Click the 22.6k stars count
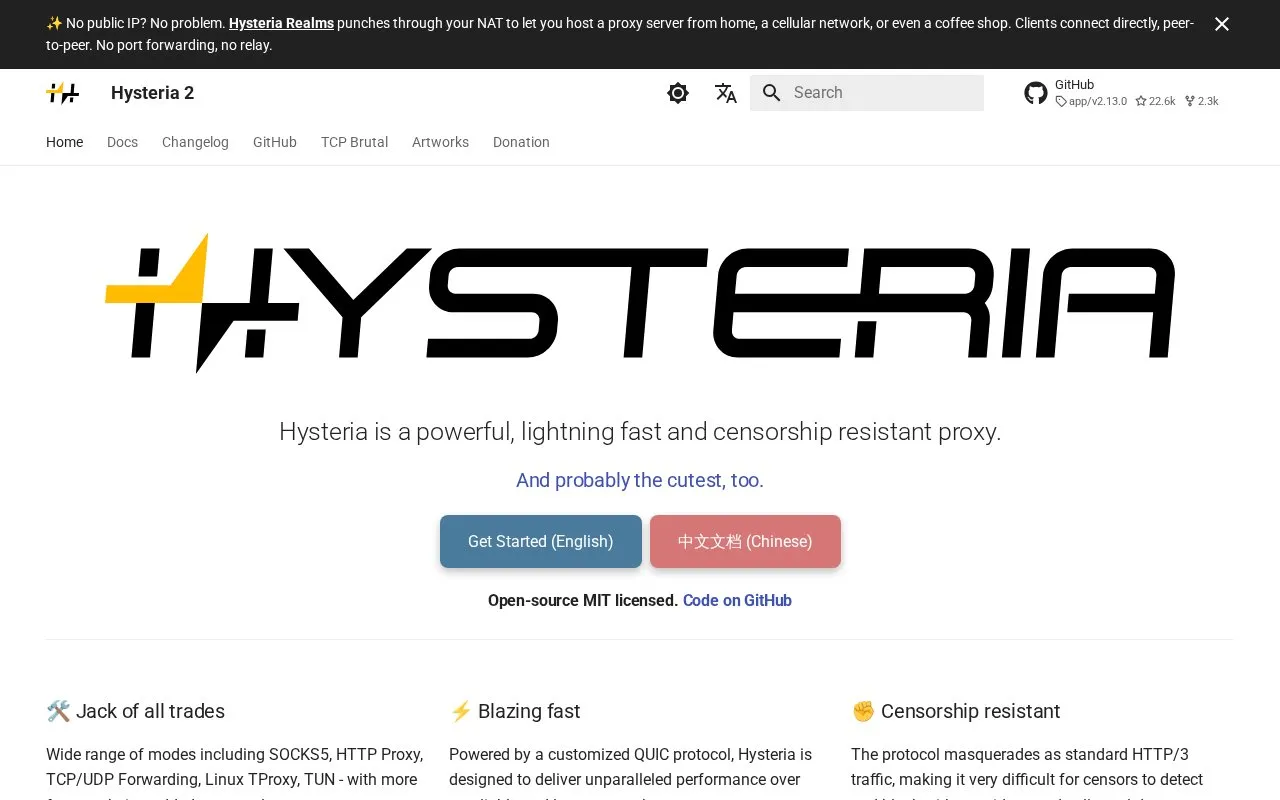The width and height of the screenshot is (1280, 800). tap(1155, 101)
